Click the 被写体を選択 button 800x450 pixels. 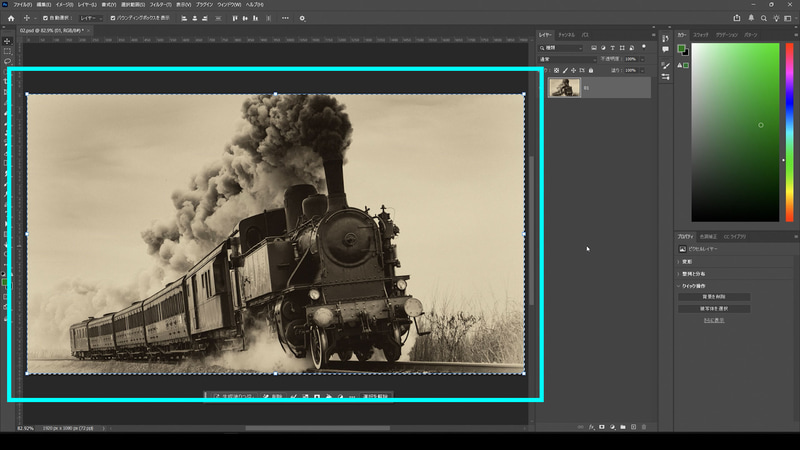coord(714,309)
